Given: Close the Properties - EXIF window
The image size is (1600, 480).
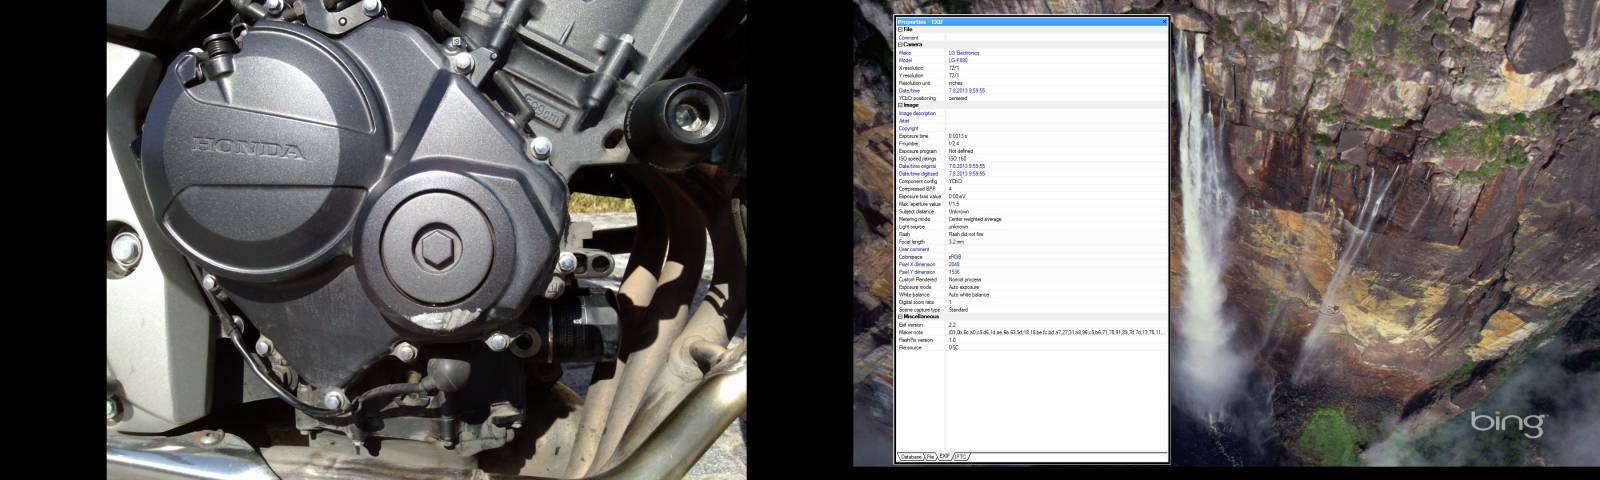Looking at the screenshot, I should 1163,21.
